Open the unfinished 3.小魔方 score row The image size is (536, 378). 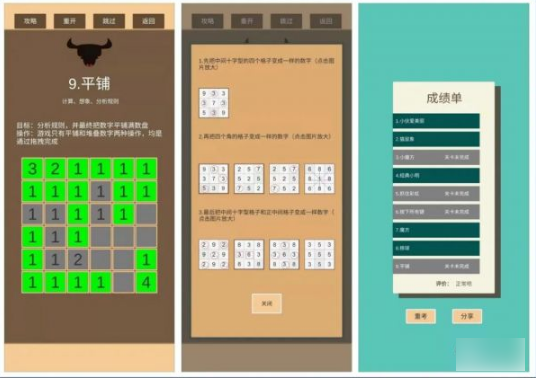(x=436, y=157)
